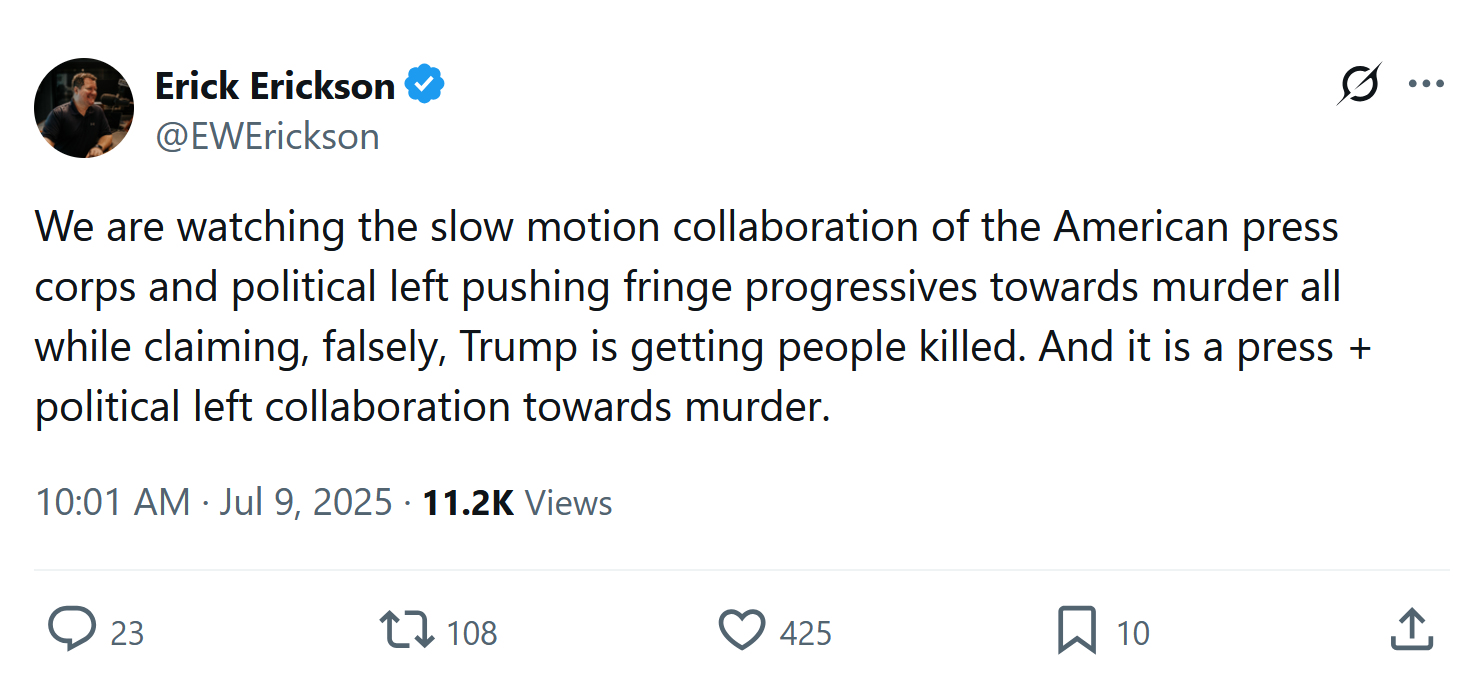Toggle the bookmark icon on this post
Image resolution: width=1478 pixels, height=674 pixels.
pyautogui.click(x=1077, y=631)
